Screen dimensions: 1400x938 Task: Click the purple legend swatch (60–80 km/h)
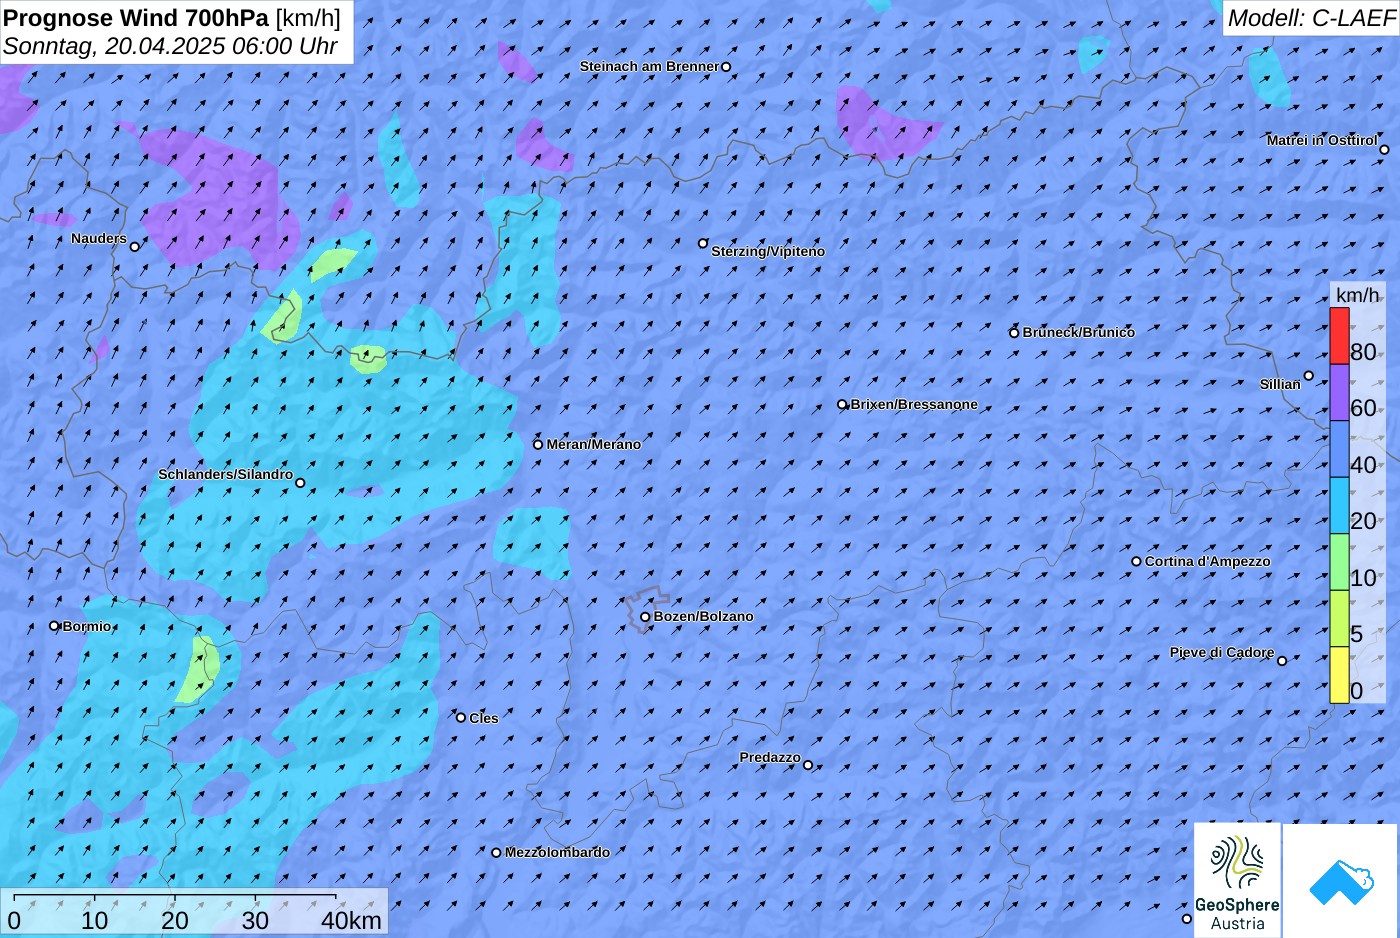1339,393
